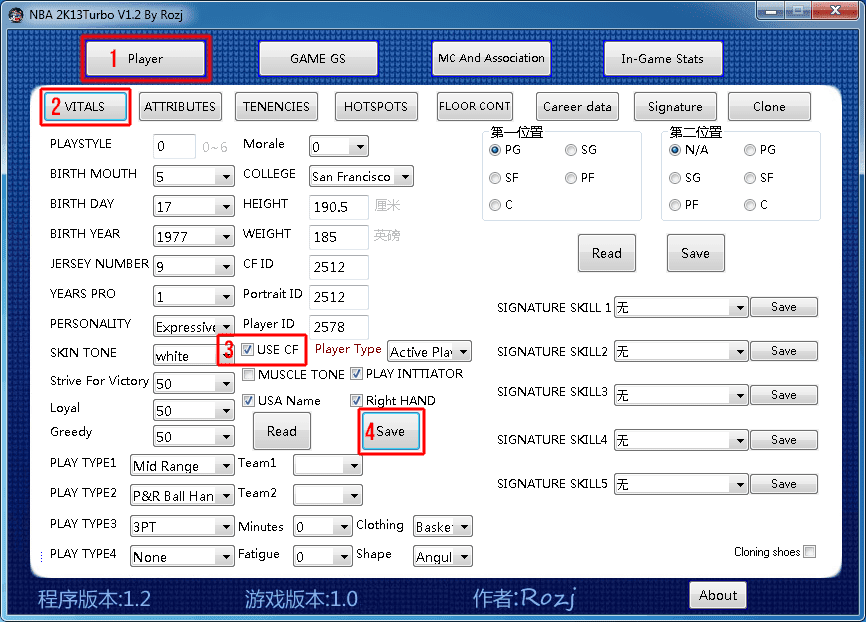Click the Player ID field
Image resolution: width=866 pixels, height=622 pixels.
pyautogui.click(x=339, y=327)
